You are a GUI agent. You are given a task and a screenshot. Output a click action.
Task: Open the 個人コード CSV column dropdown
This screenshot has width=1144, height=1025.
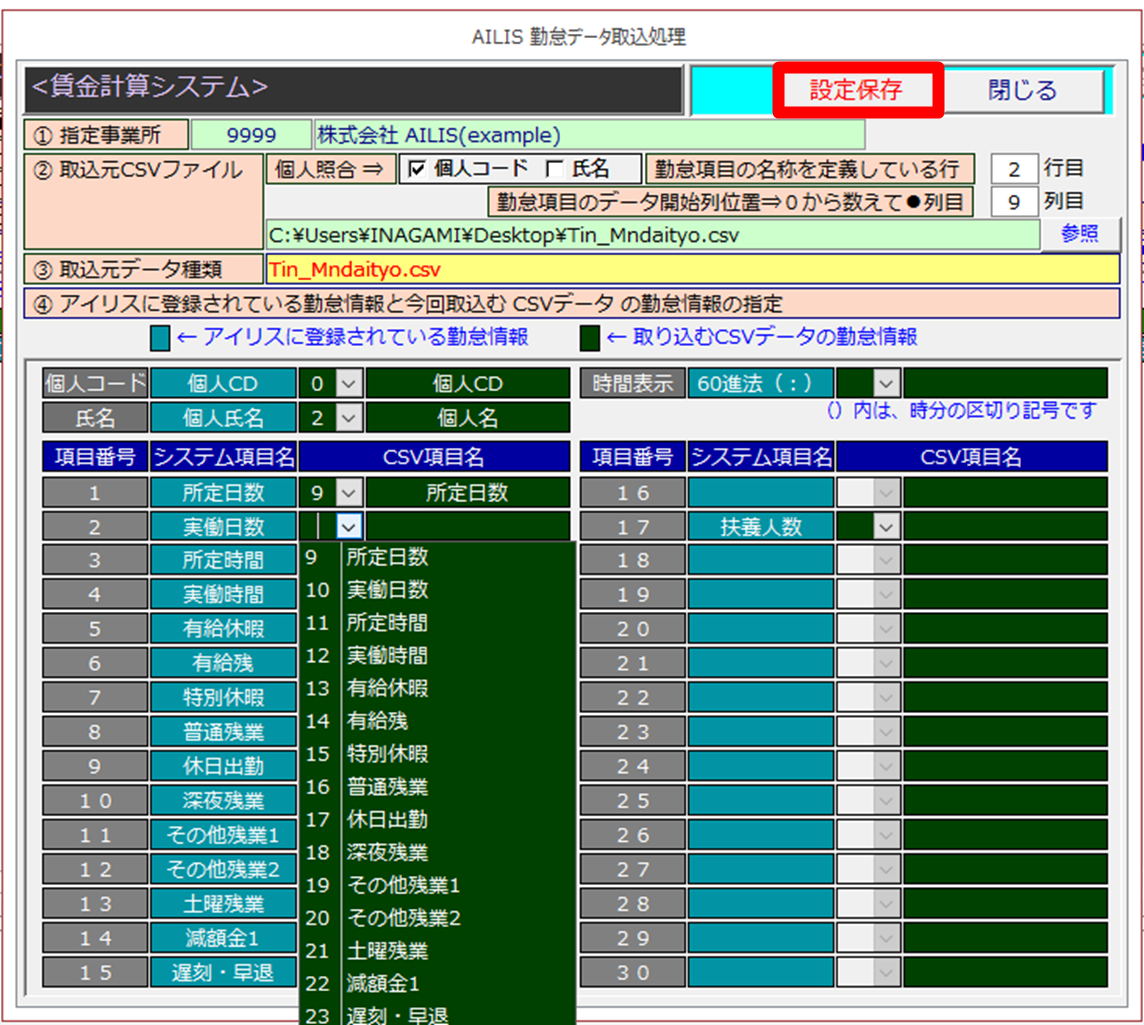tap(347, 383)
